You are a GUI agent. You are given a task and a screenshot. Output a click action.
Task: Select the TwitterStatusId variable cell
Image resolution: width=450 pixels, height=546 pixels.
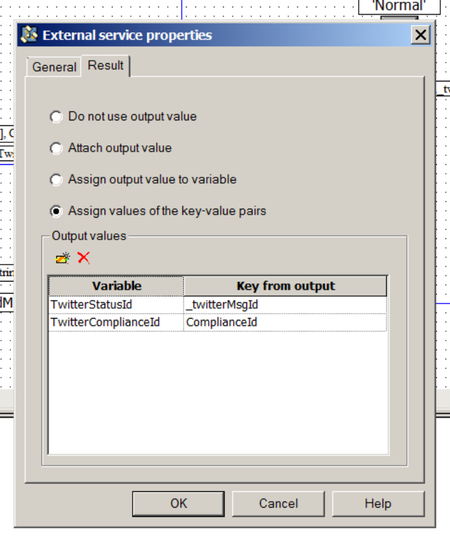point(116,305)
